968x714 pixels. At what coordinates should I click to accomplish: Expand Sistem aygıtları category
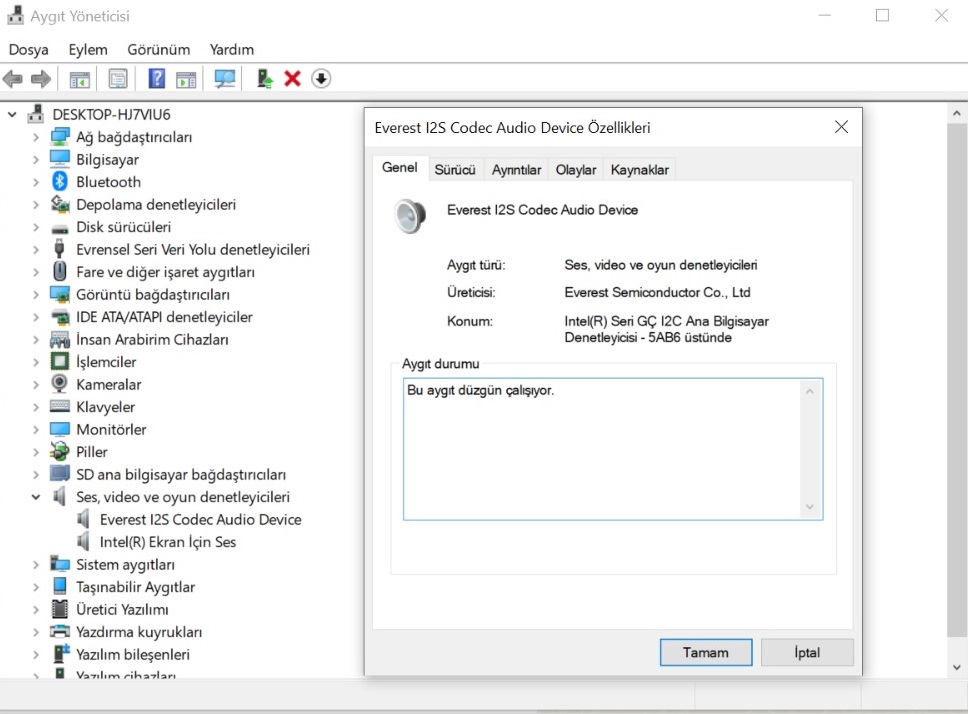tap(36, 565)
